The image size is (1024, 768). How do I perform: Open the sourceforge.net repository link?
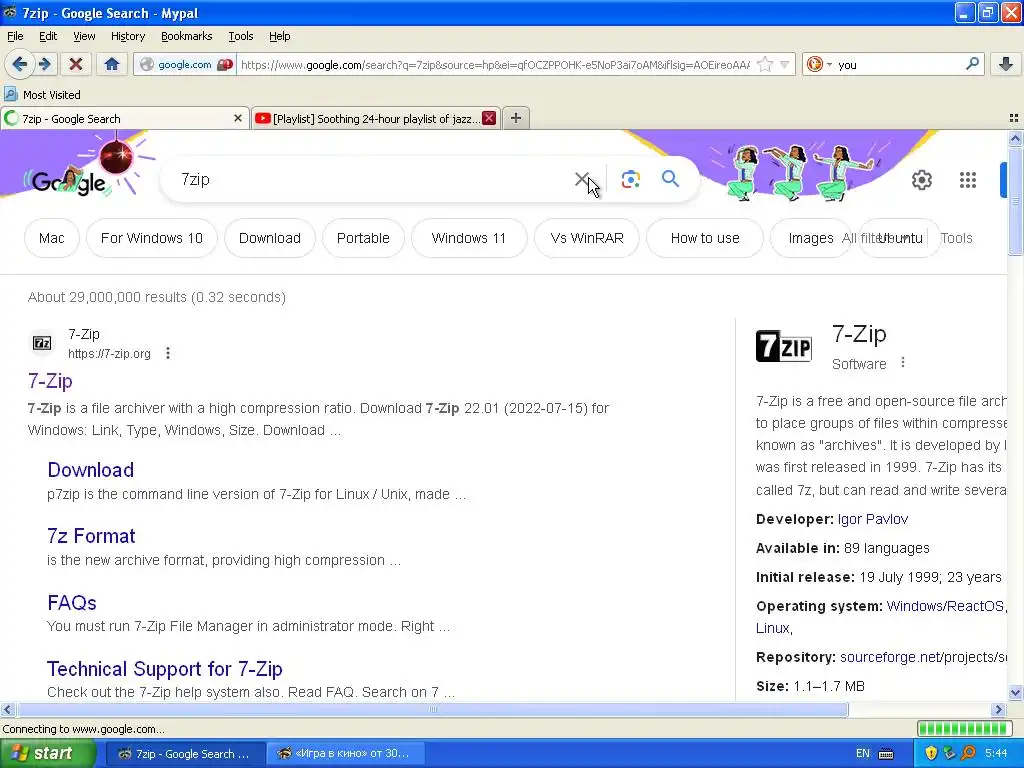pos(923,657)
